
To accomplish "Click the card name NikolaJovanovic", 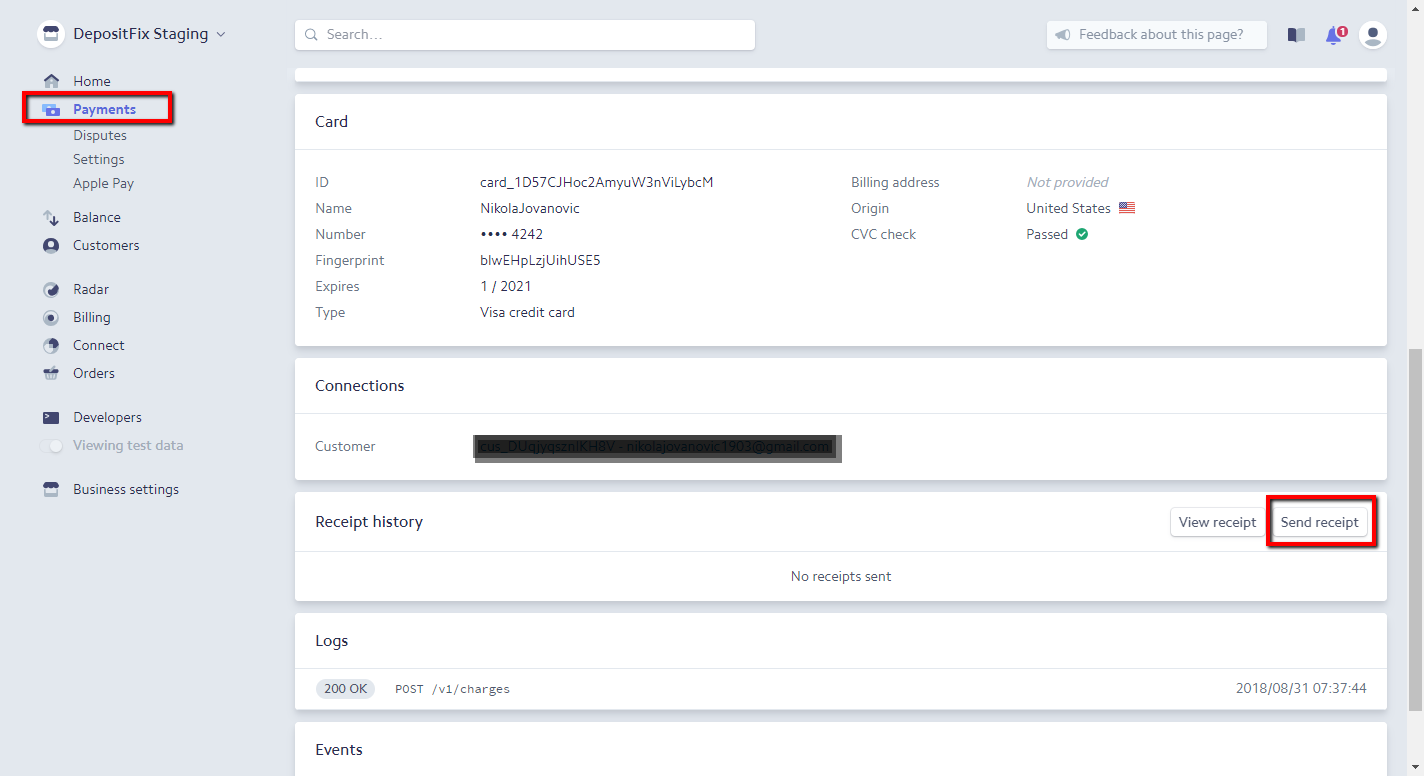I will [x=530, y=208].
